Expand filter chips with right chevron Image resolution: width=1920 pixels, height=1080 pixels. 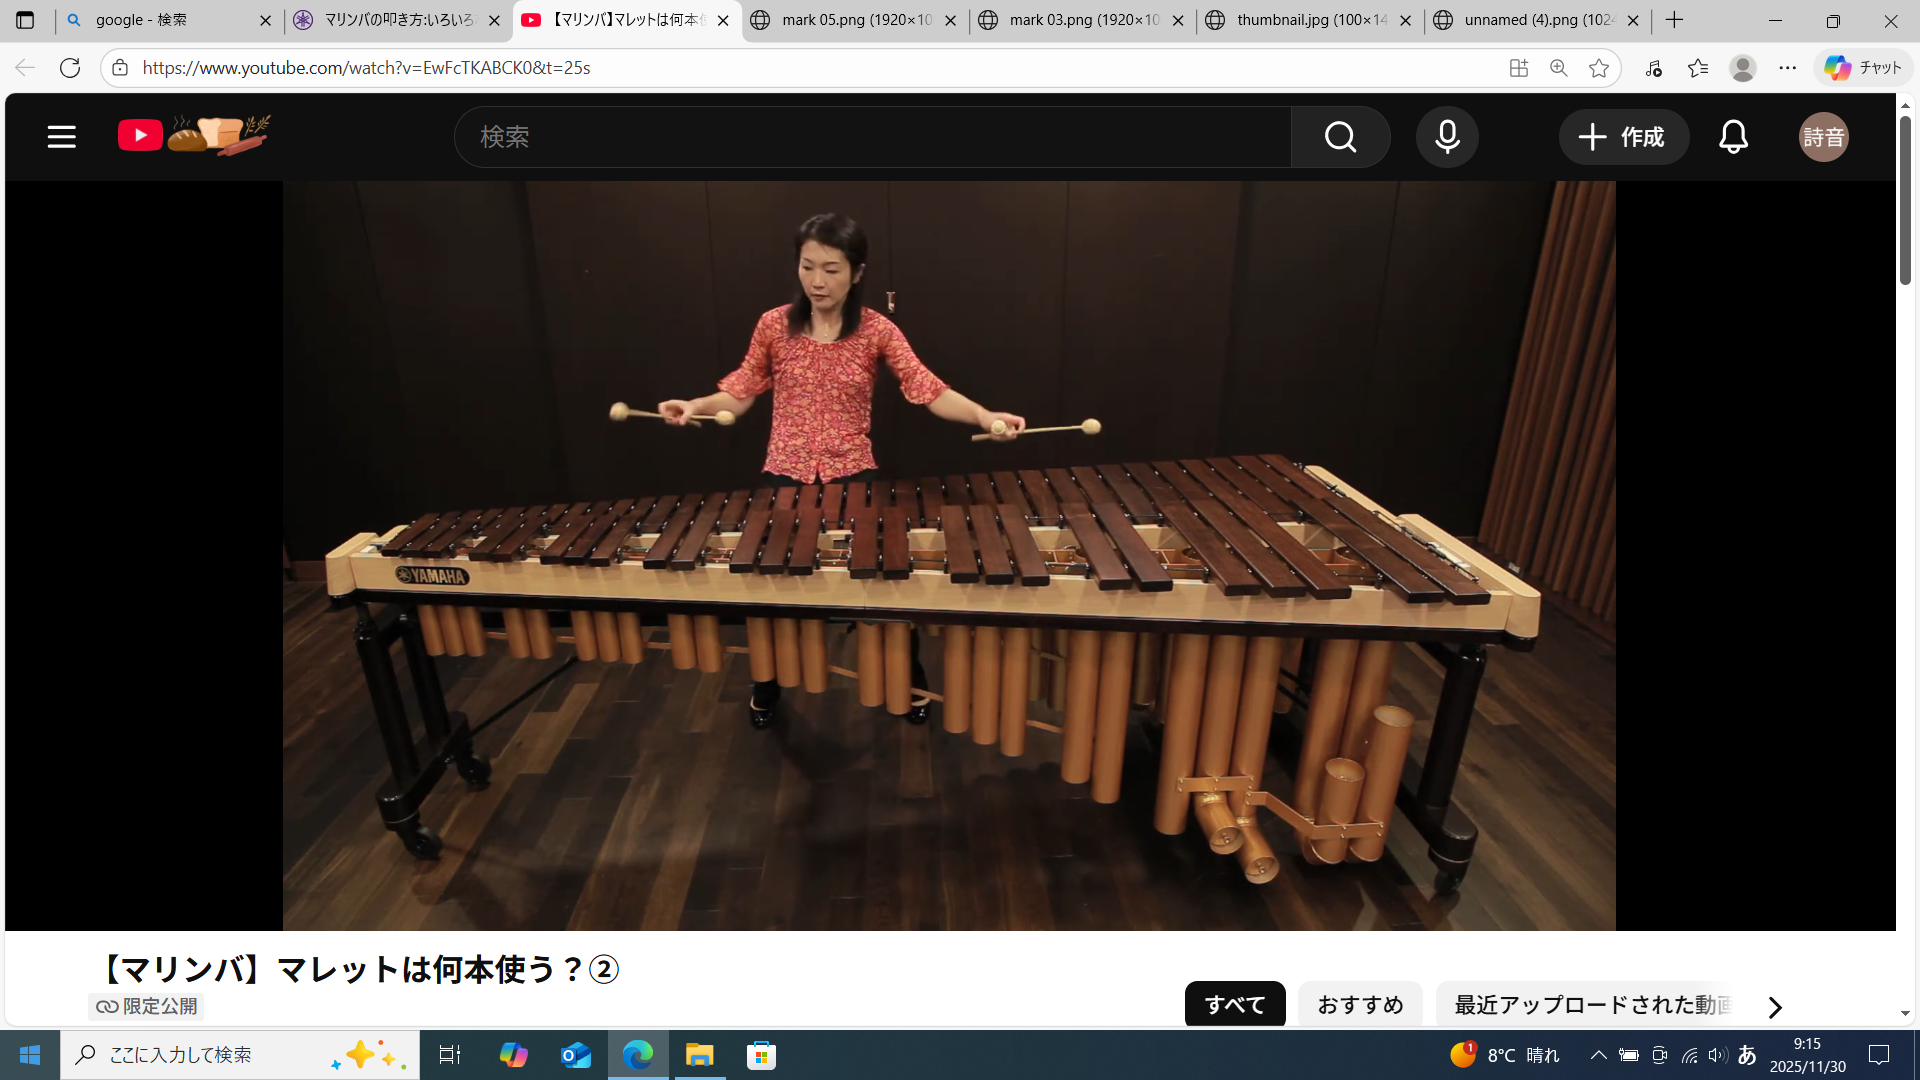pyautogui.click(x=1775, y=1007)
